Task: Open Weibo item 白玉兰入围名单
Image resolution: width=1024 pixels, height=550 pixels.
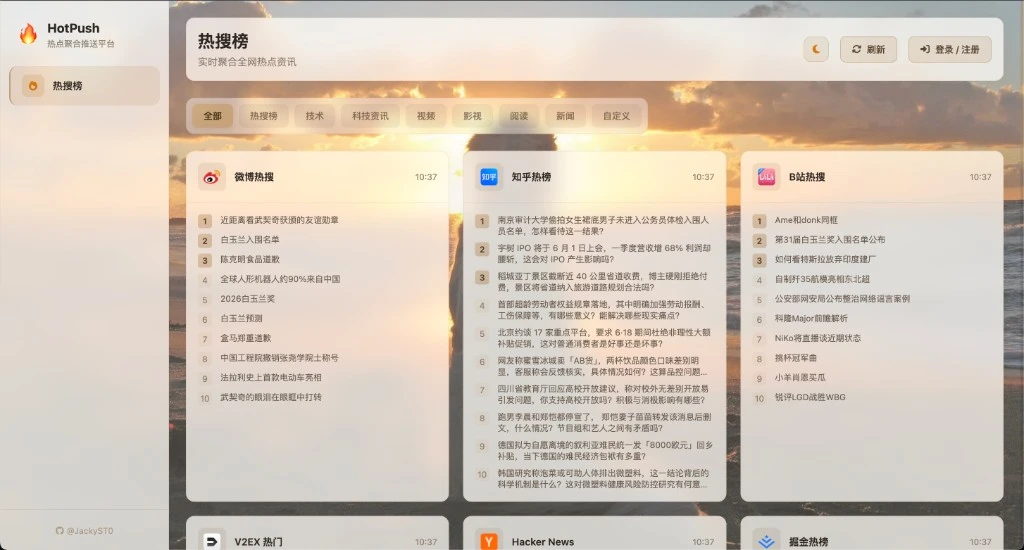Action: pos(249,240)
